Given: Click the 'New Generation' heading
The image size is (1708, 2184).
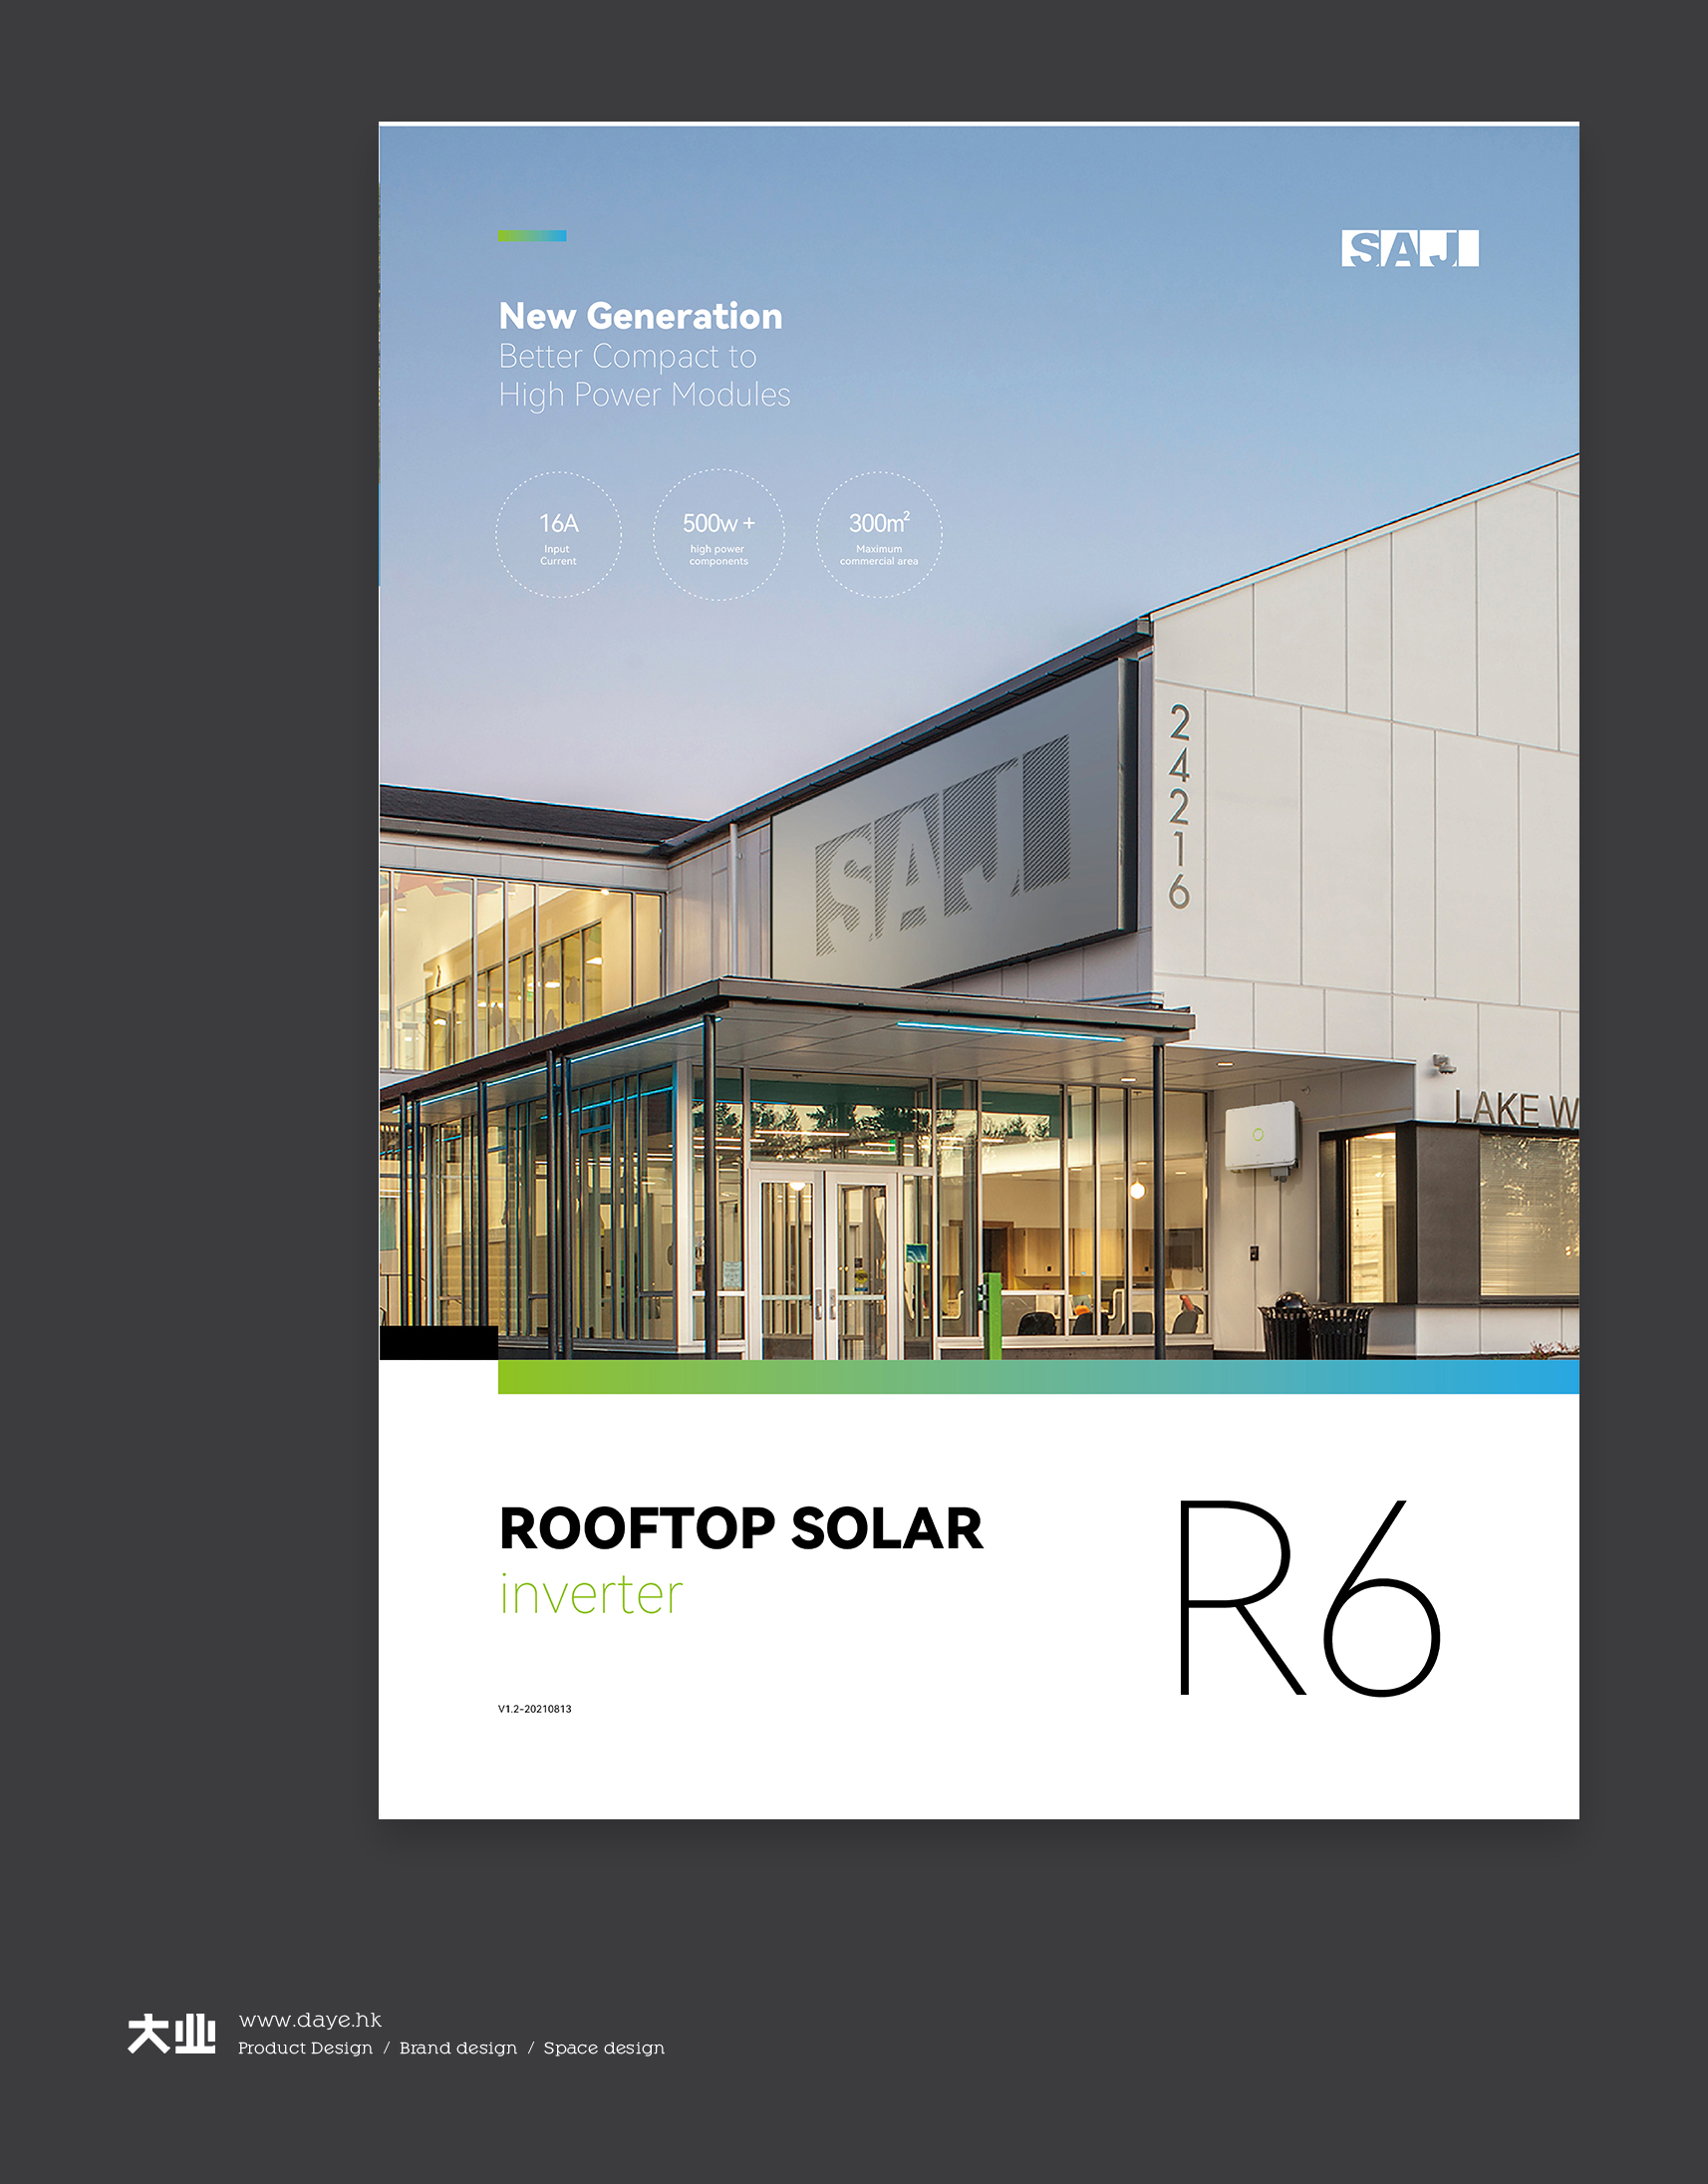Looking at the screenshot, I should pos(641,316).
